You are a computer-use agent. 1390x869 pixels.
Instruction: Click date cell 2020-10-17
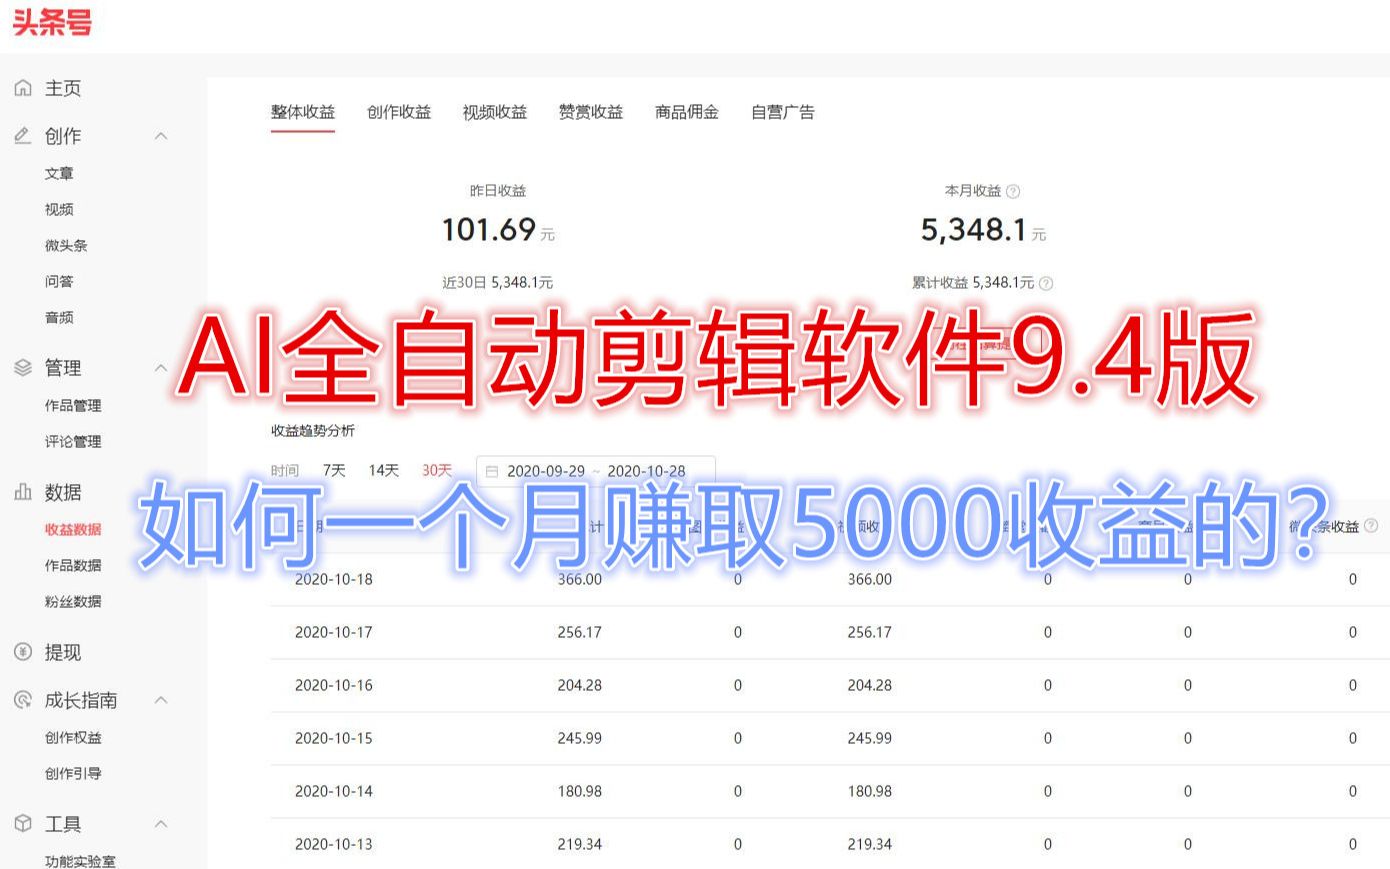[334, 632]
